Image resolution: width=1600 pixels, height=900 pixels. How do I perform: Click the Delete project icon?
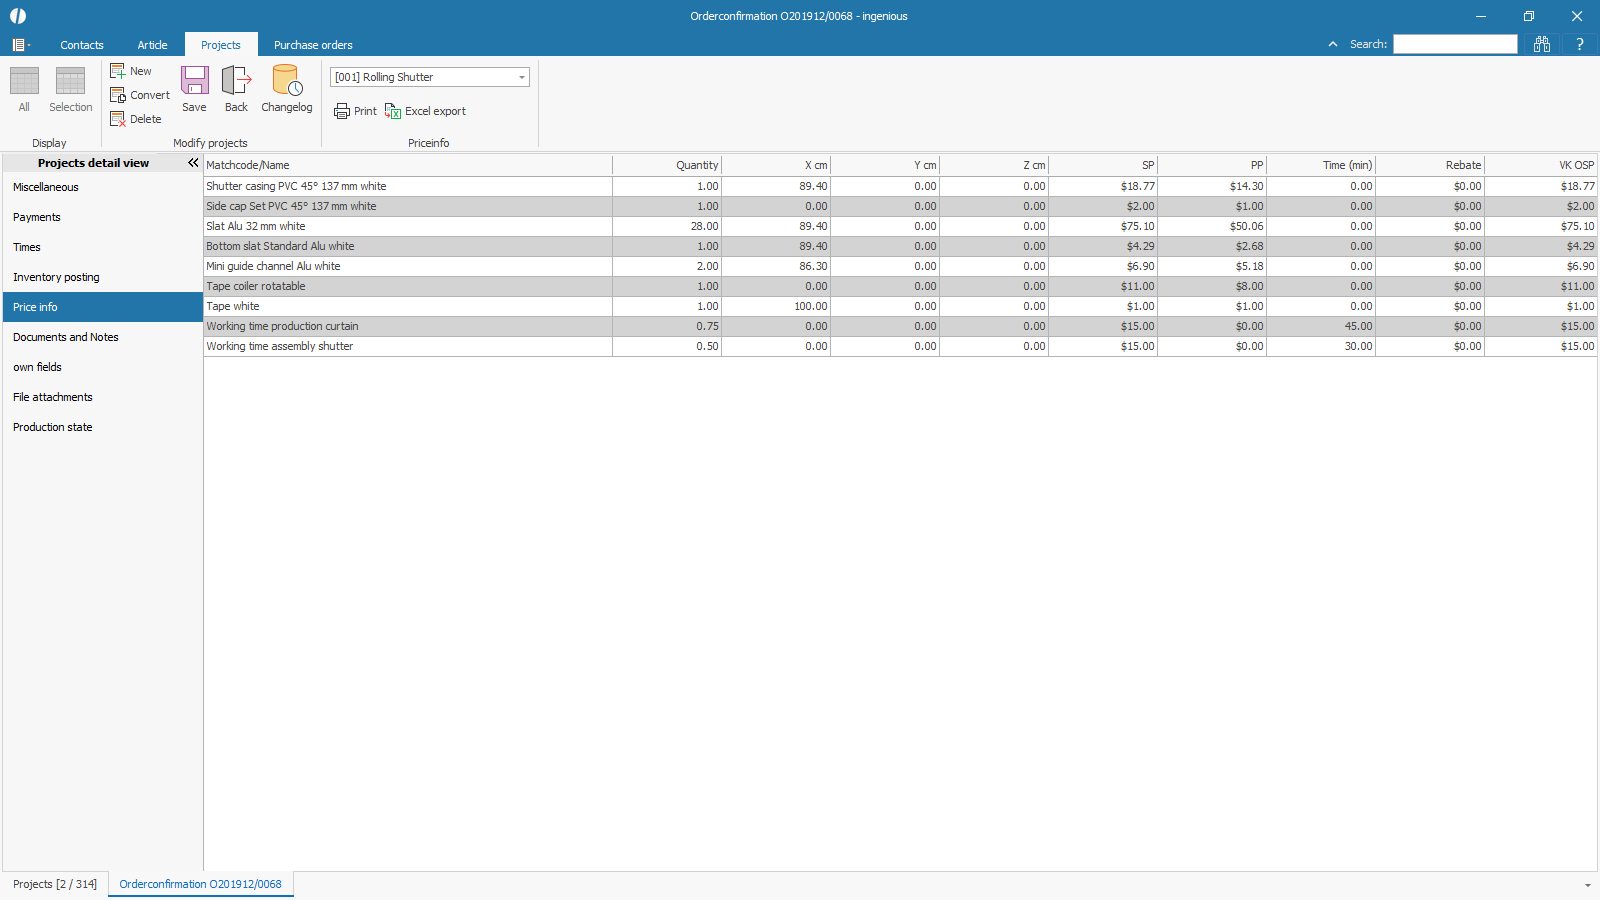coord(118,119)
